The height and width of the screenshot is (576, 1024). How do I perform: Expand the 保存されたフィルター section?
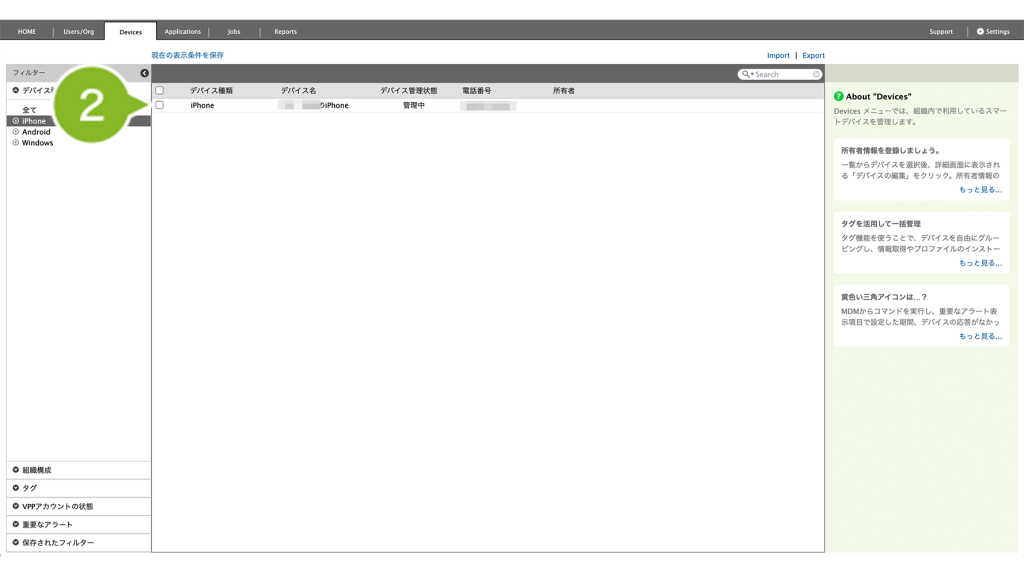(16, 542)
